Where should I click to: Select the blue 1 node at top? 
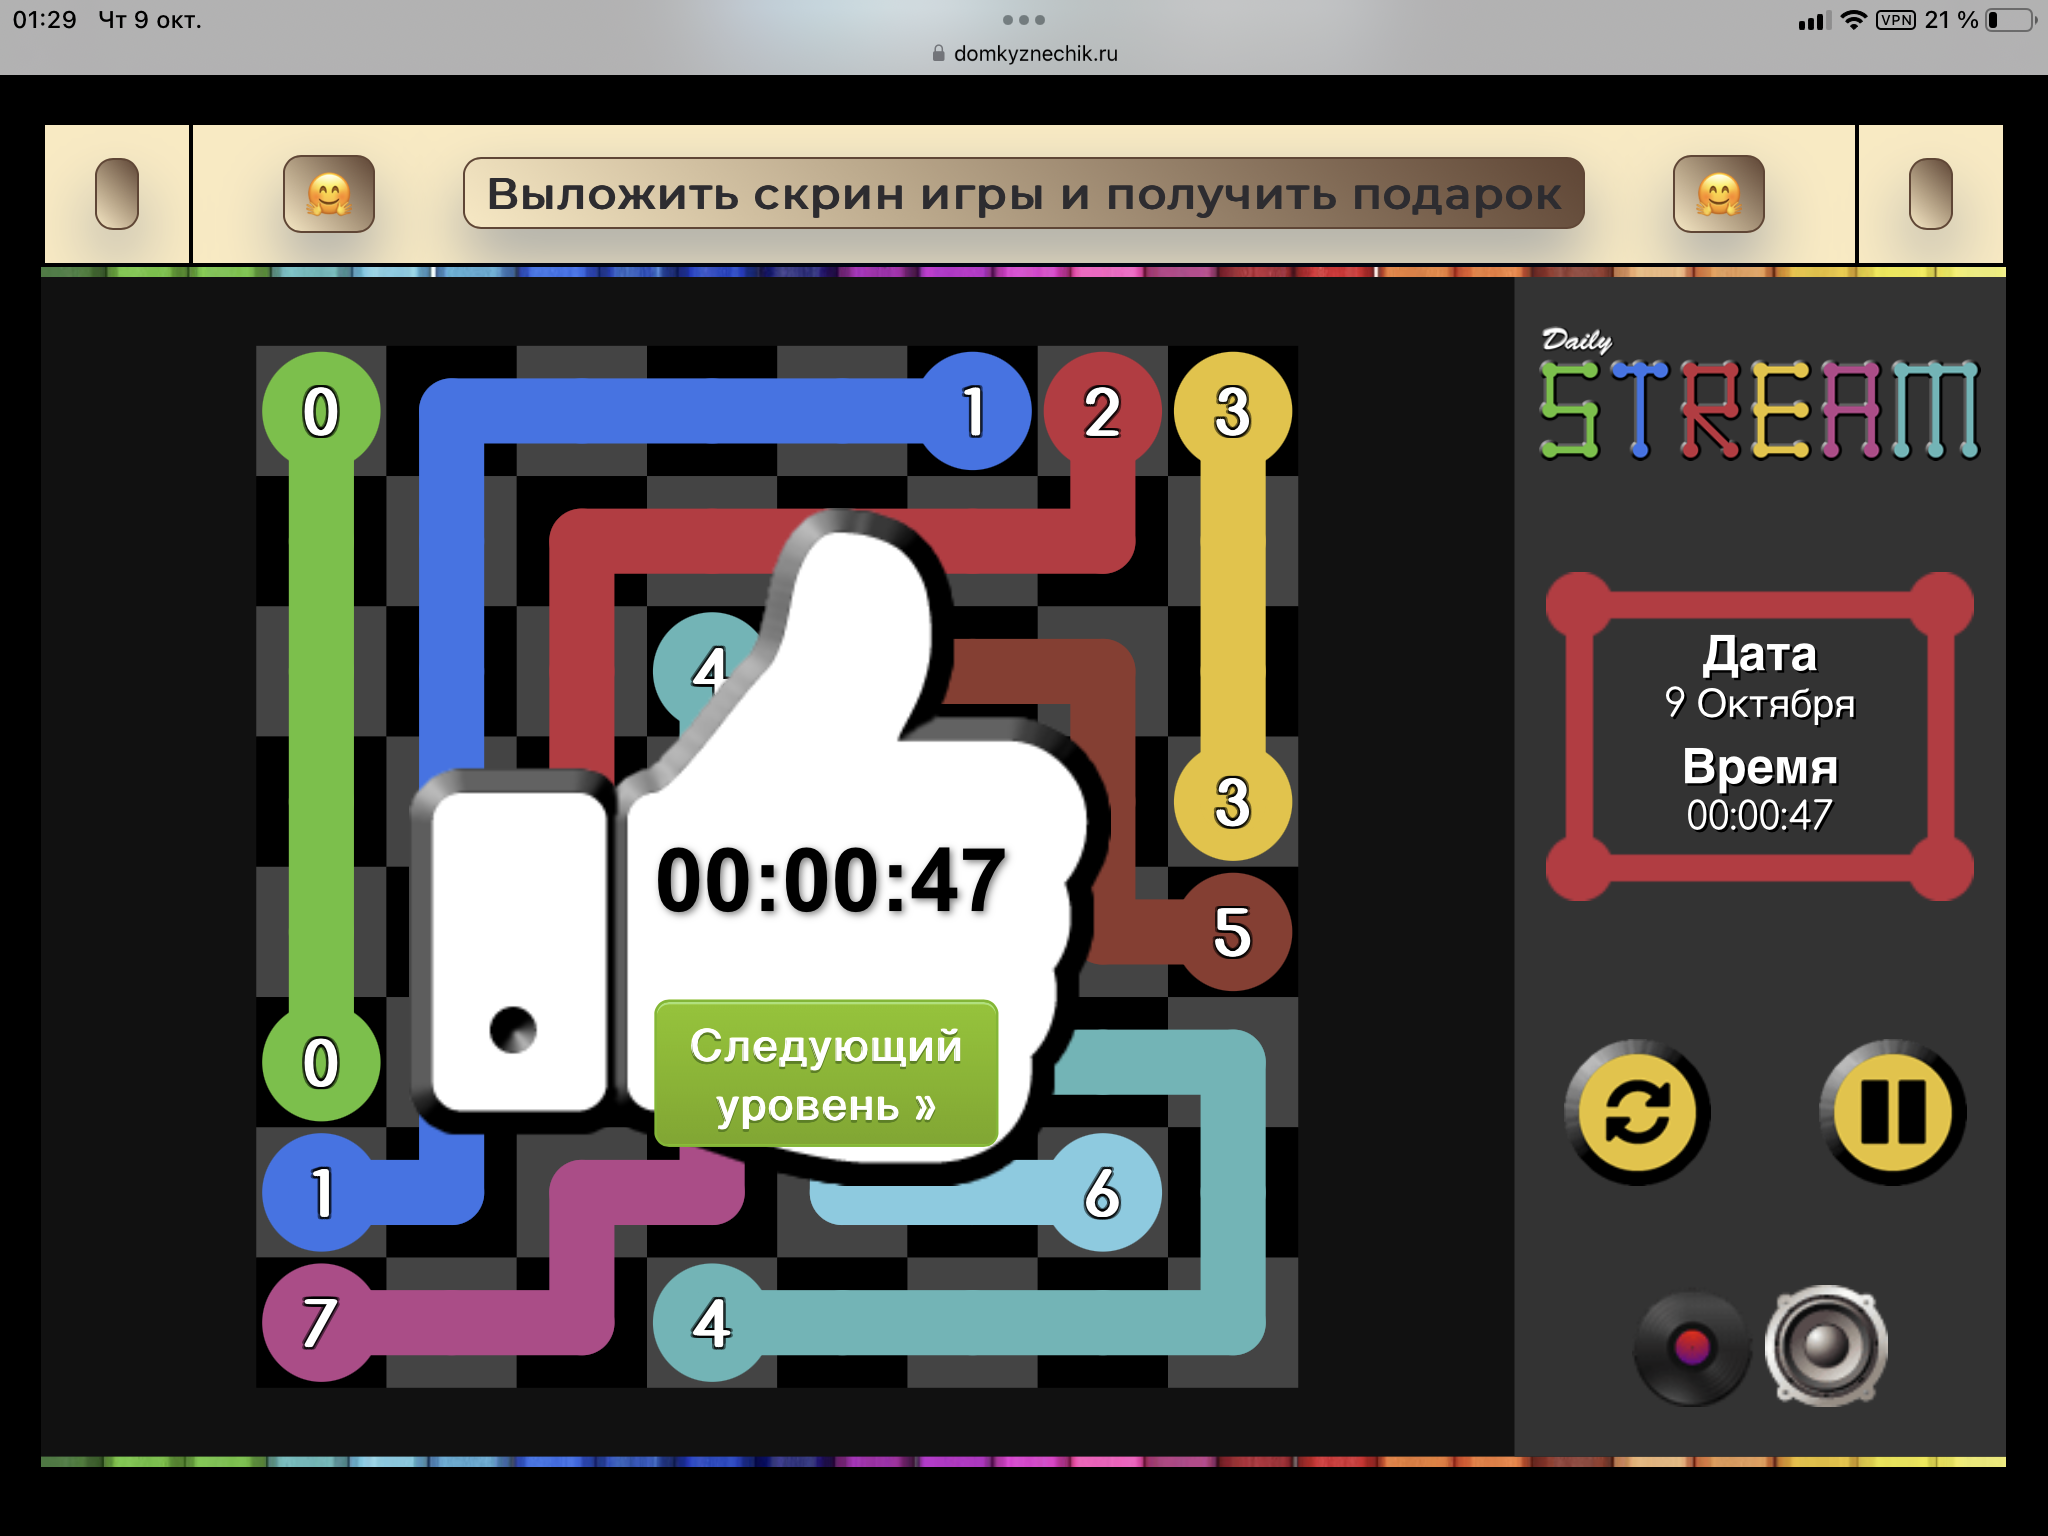pos(973,411)
